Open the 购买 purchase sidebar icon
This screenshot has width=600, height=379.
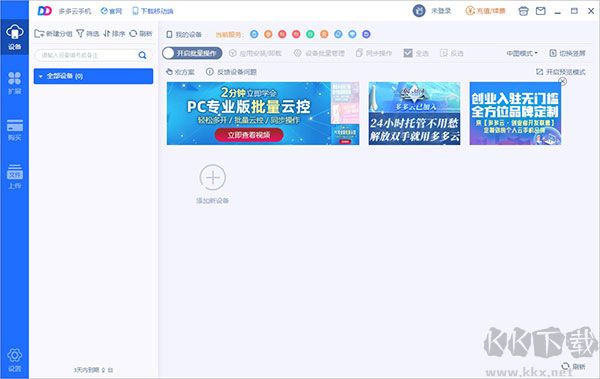click(15, 130)
